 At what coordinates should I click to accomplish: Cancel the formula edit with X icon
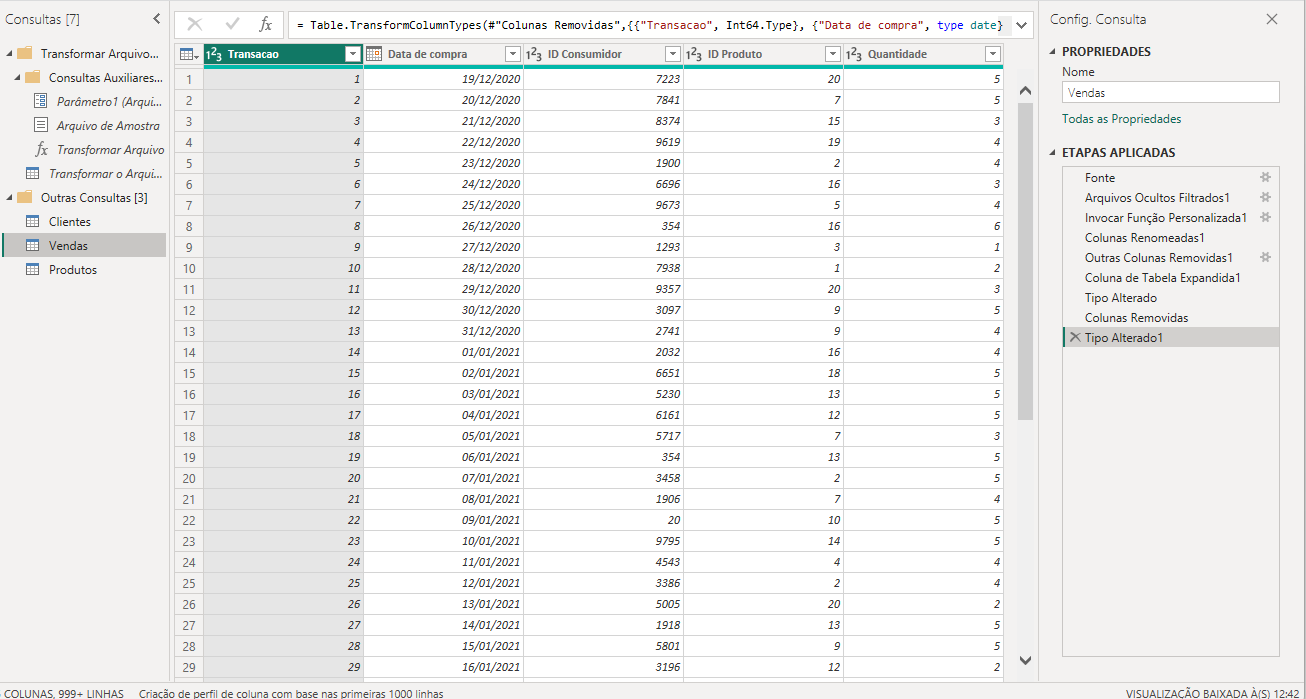click(195, 25)
